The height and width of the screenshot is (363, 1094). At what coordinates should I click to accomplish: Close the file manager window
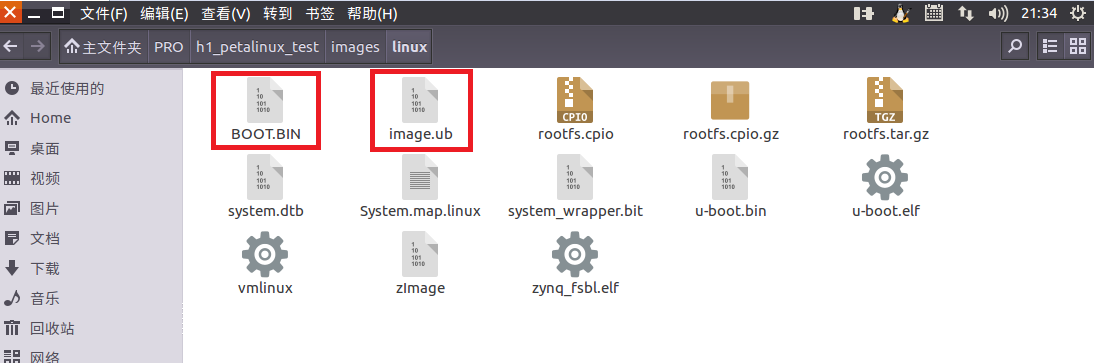[11, 12]
